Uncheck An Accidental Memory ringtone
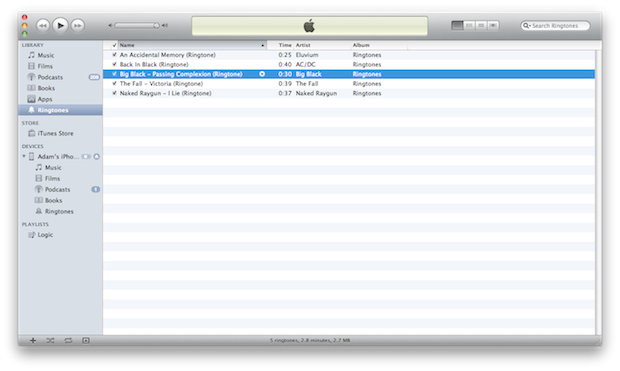The width and height of the screenshot is (620, 371). pos(114,55)
